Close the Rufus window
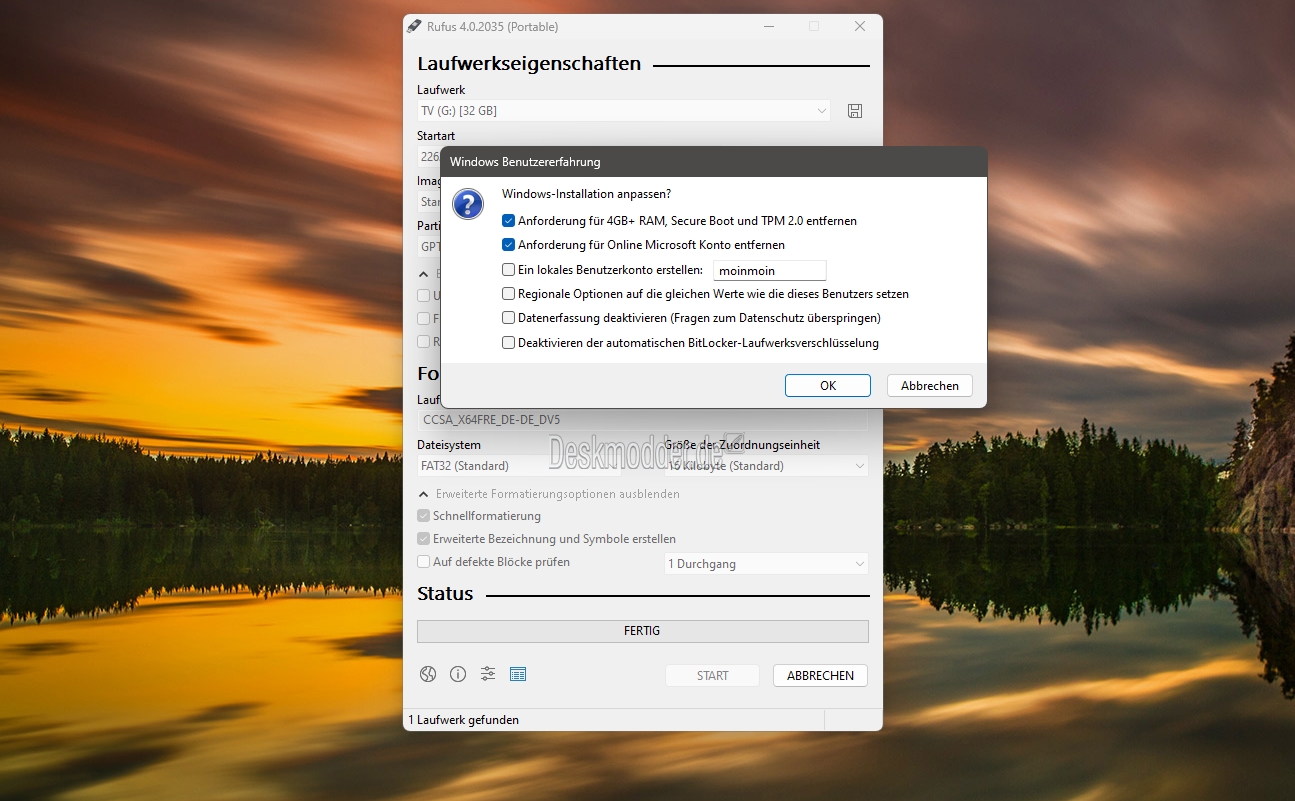This screenshot has height=801, width=1295. pyautogui.click(x=860, y=26)
